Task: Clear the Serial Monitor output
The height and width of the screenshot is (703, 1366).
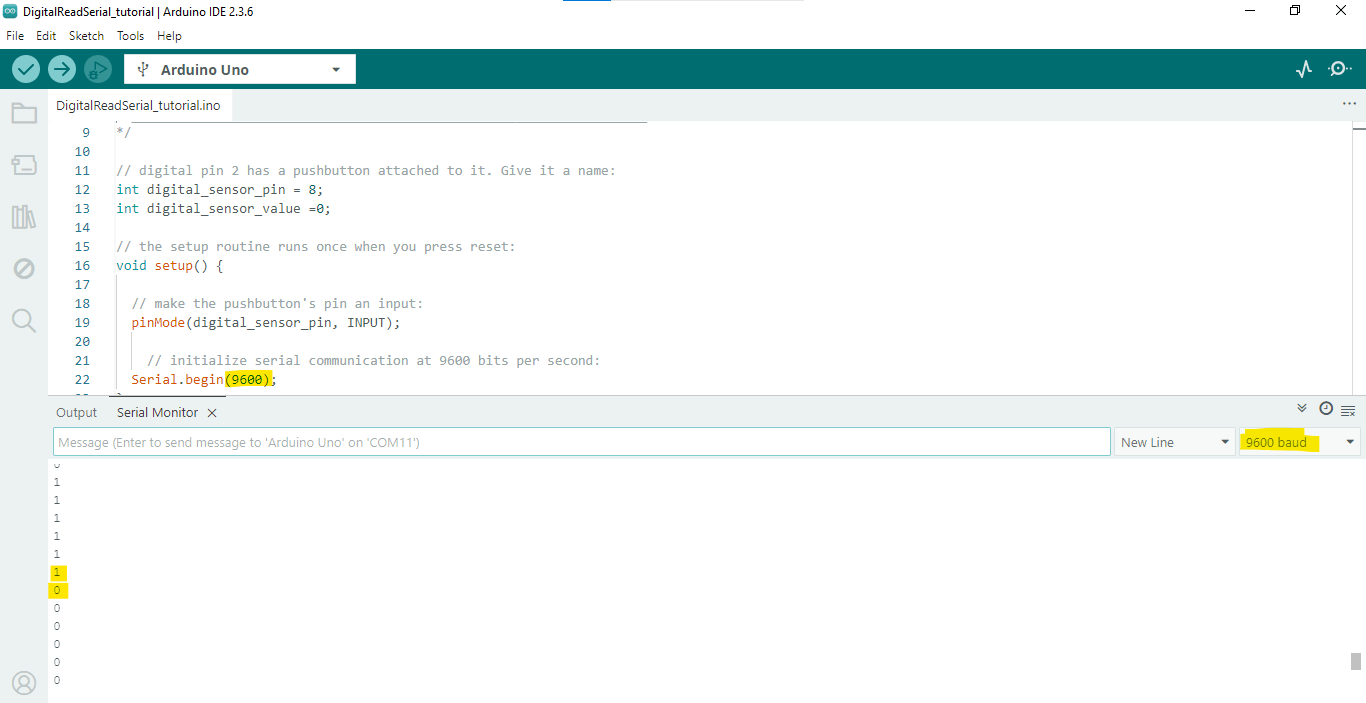Action: point(1348,410)
